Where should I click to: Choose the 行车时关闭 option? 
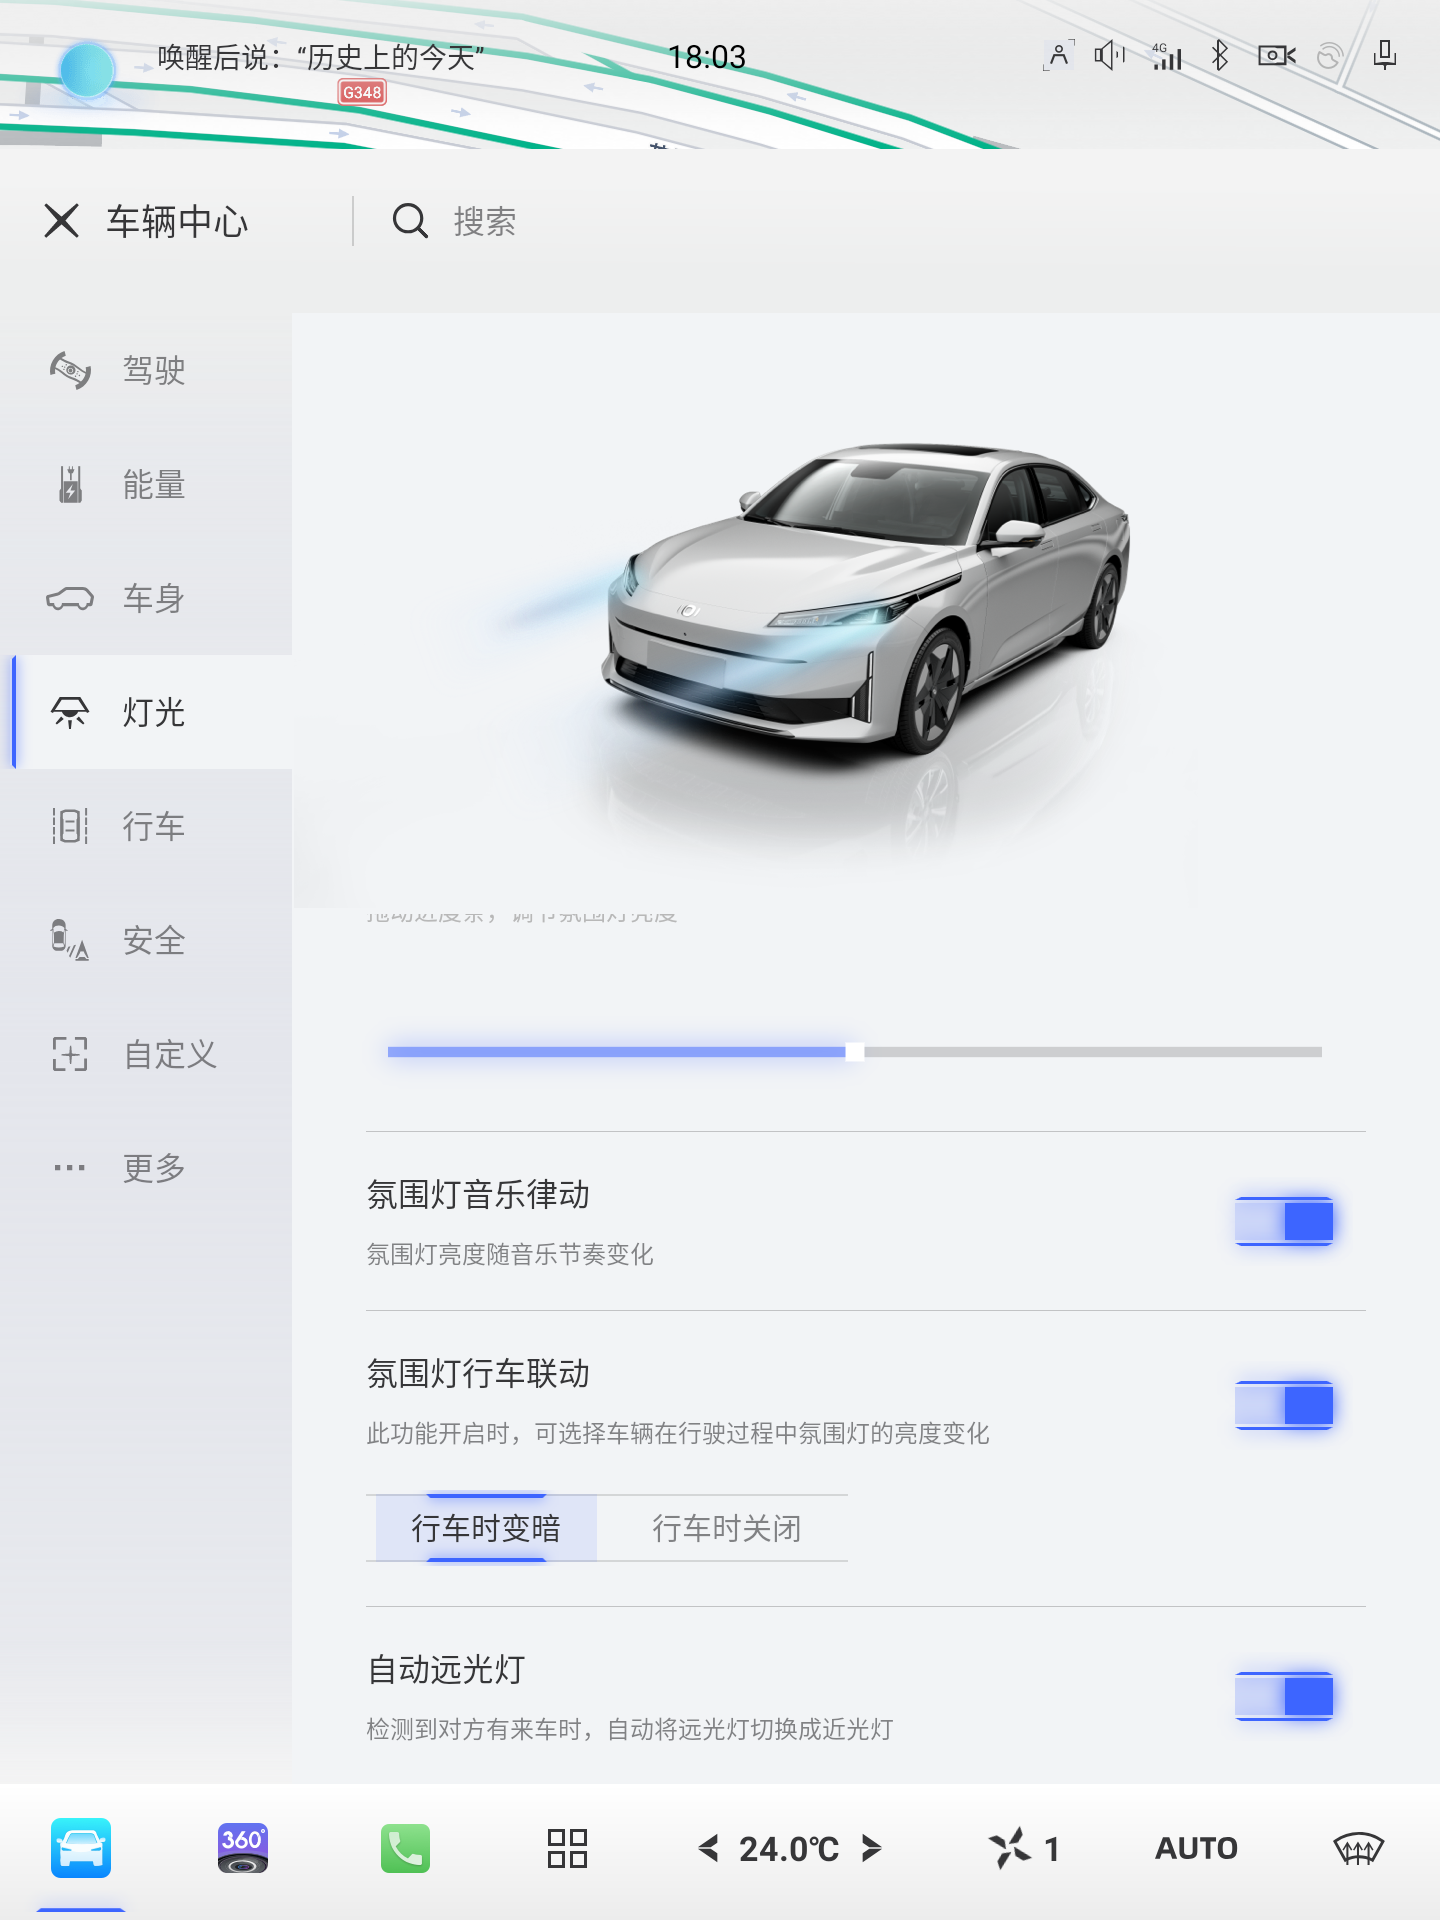click(x=726, y=1528)
